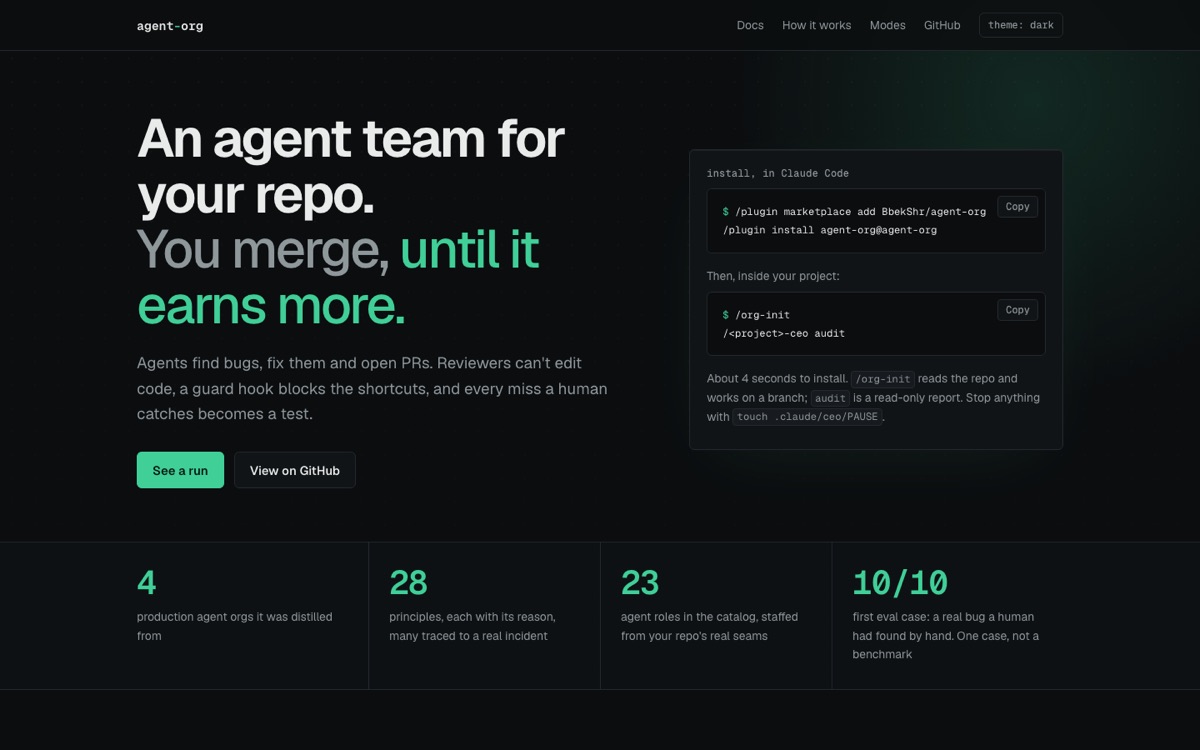The width and height of the screenshot is (1200, 750).
Task: Click the /plugin marketplace add command line
Action: (x=854, y=211)
